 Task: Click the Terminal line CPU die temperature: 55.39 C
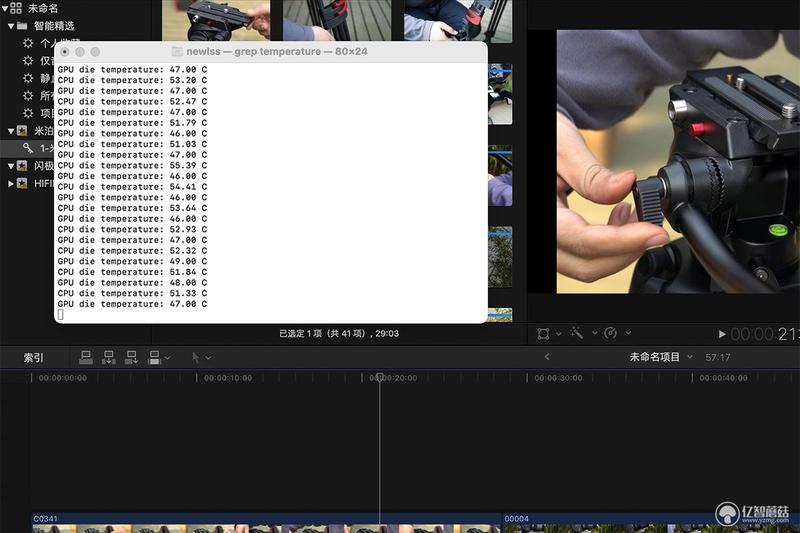[x=132, y=165]
